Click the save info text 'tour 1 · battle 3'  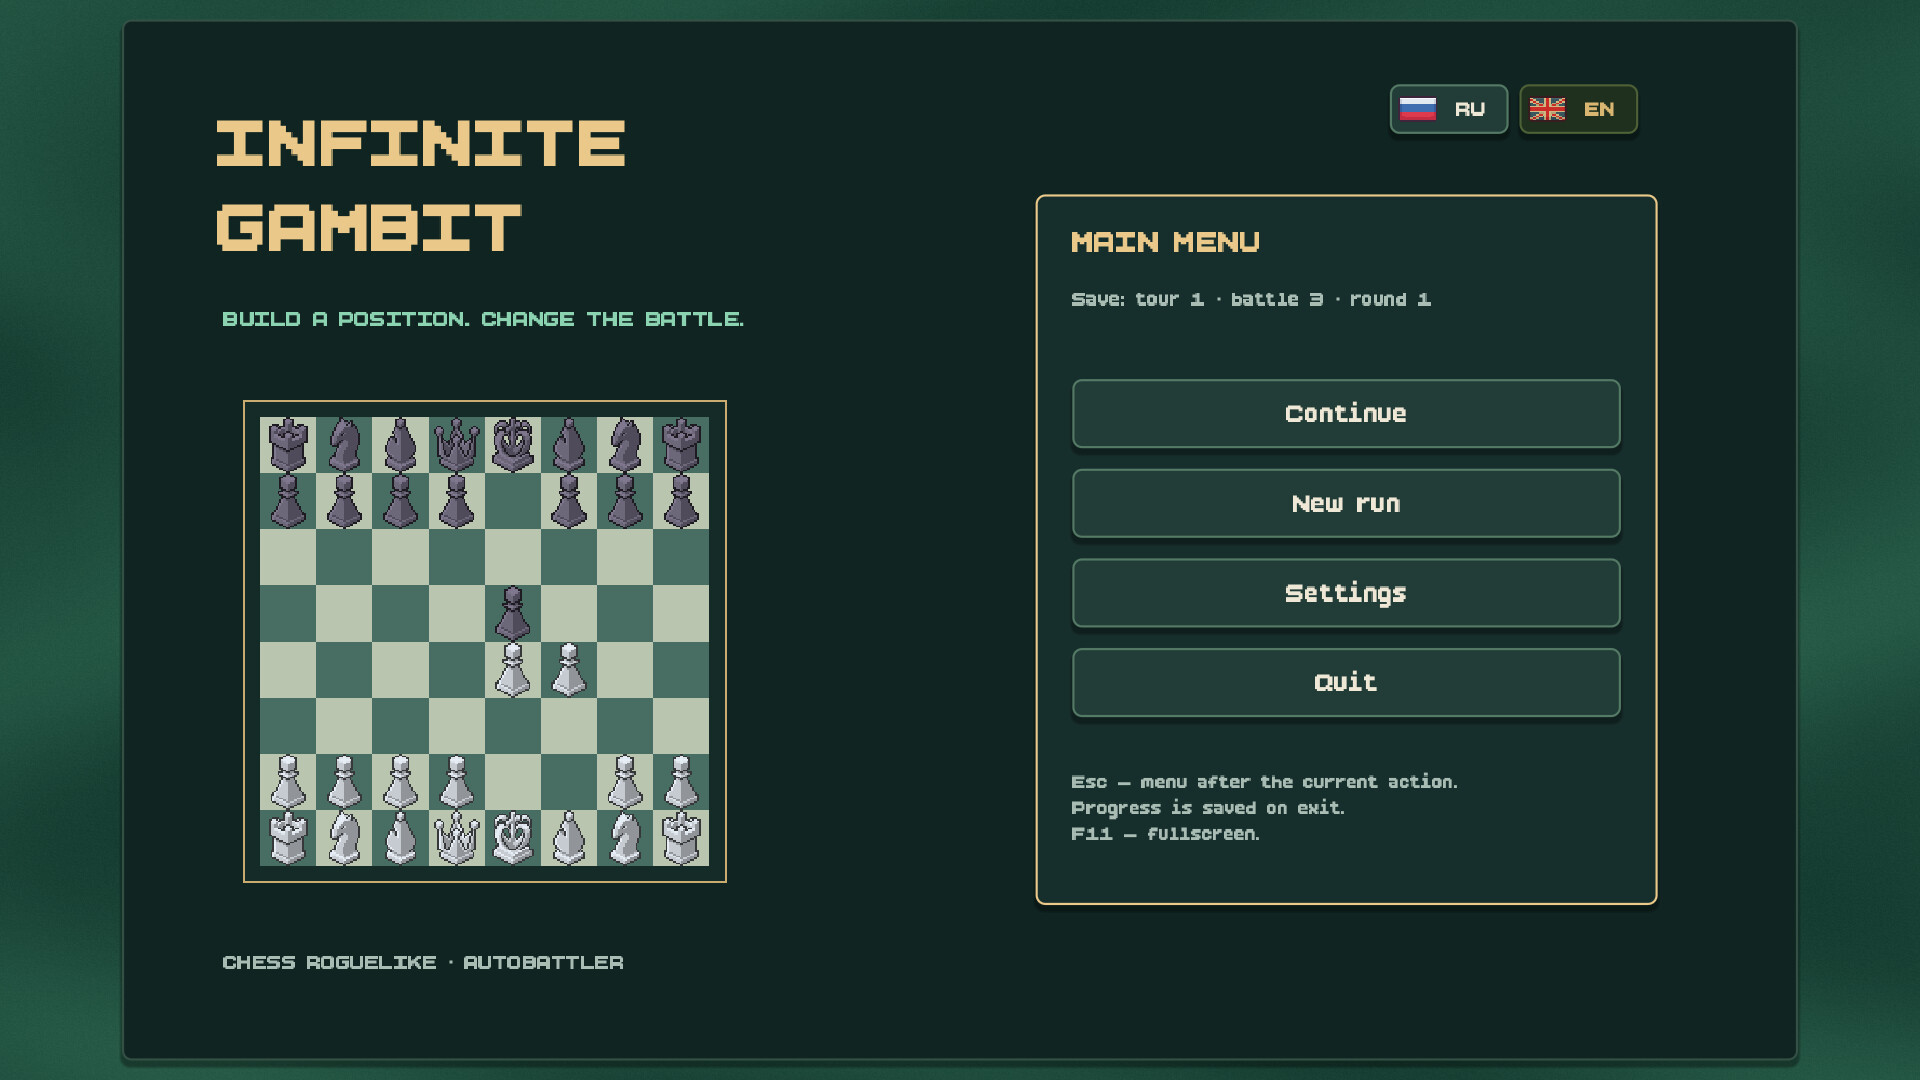(1229, 300)
